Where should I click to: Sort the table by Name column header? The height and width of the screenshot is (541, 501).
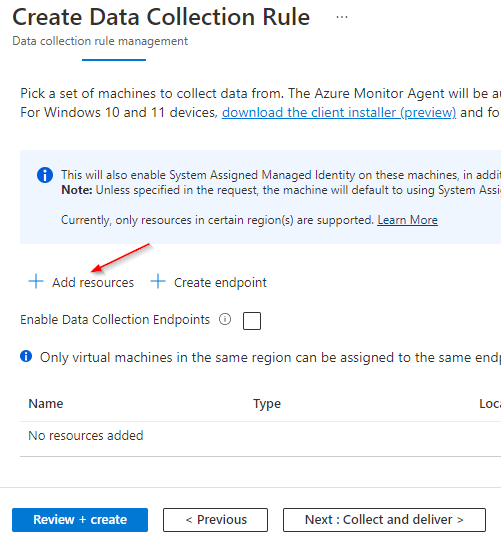(x=46, y=404)
